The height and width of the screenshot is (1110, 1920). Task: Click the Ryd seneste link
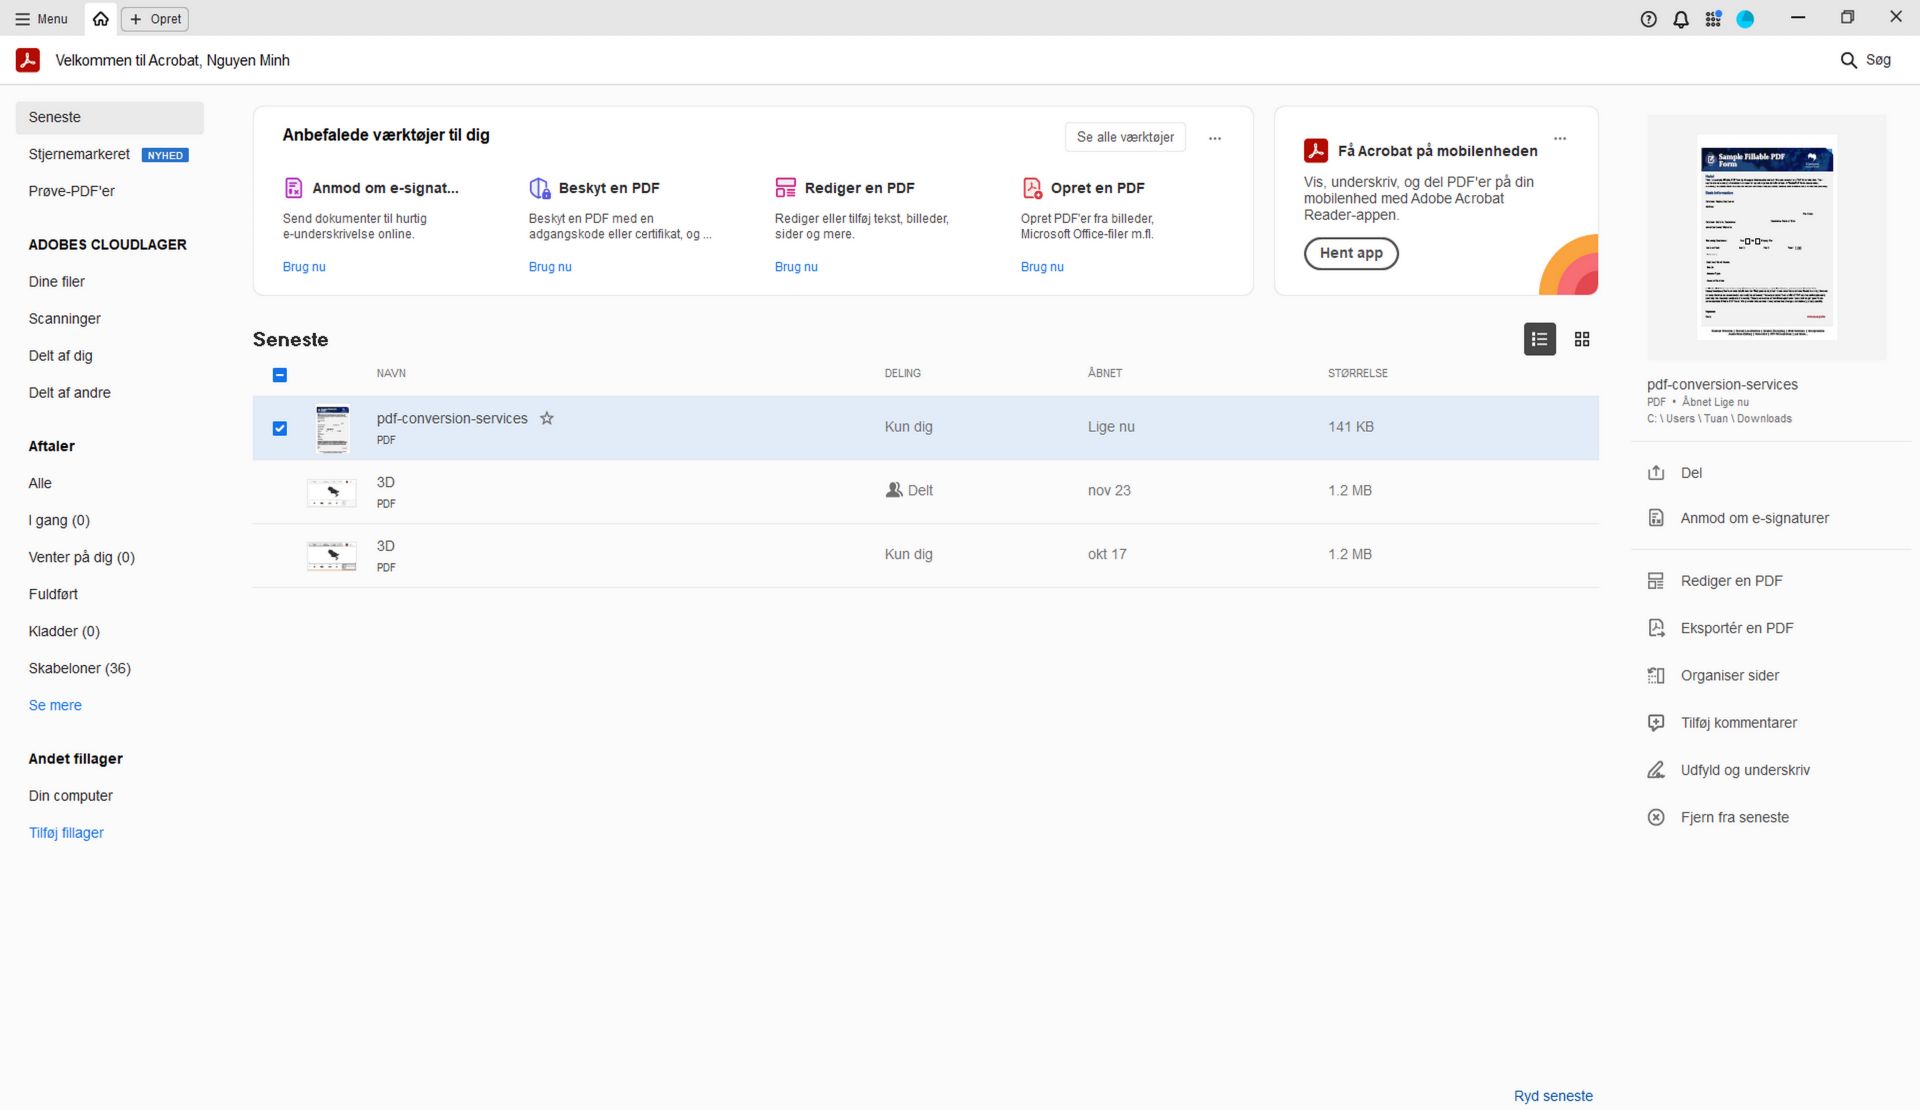click(1552, 1096)
